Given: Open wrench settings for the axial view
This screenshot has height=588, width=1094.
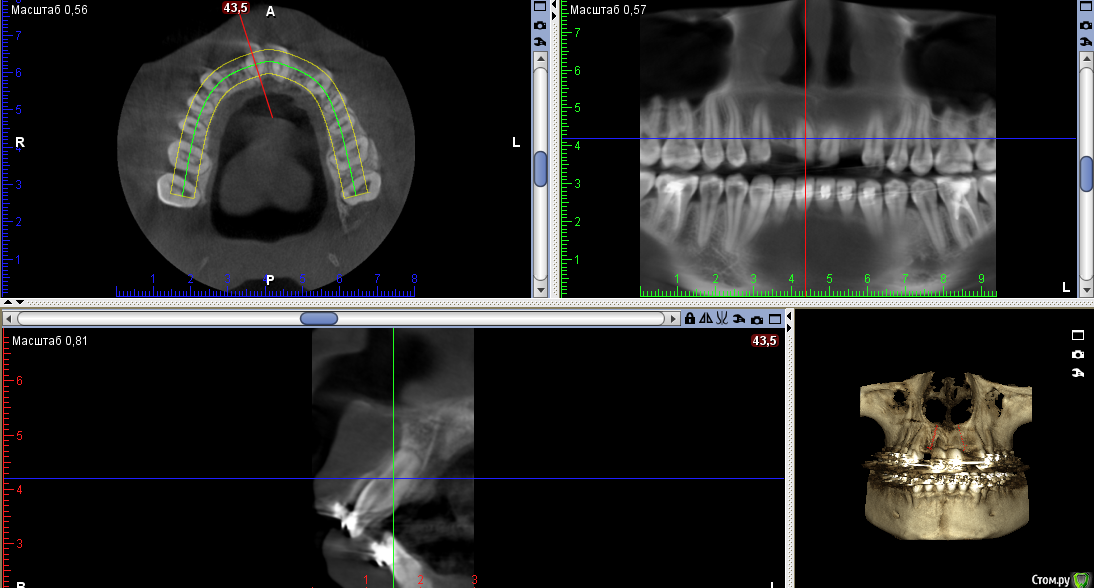Looking at the screenshot, I should 540,40.
